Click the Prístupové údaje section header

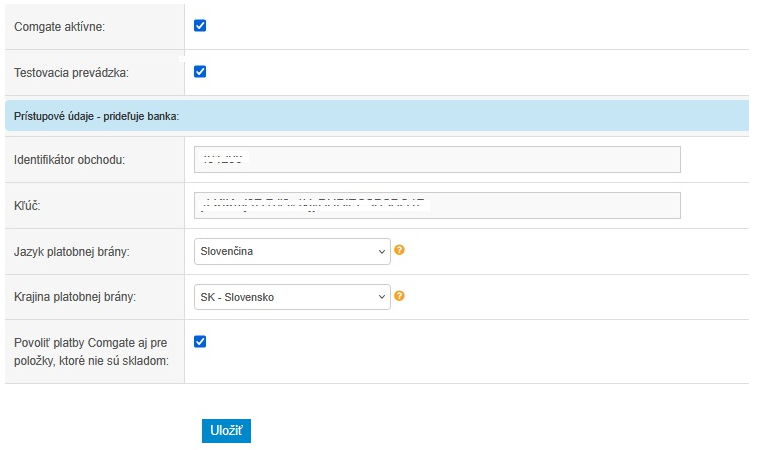tap(96, 116)
